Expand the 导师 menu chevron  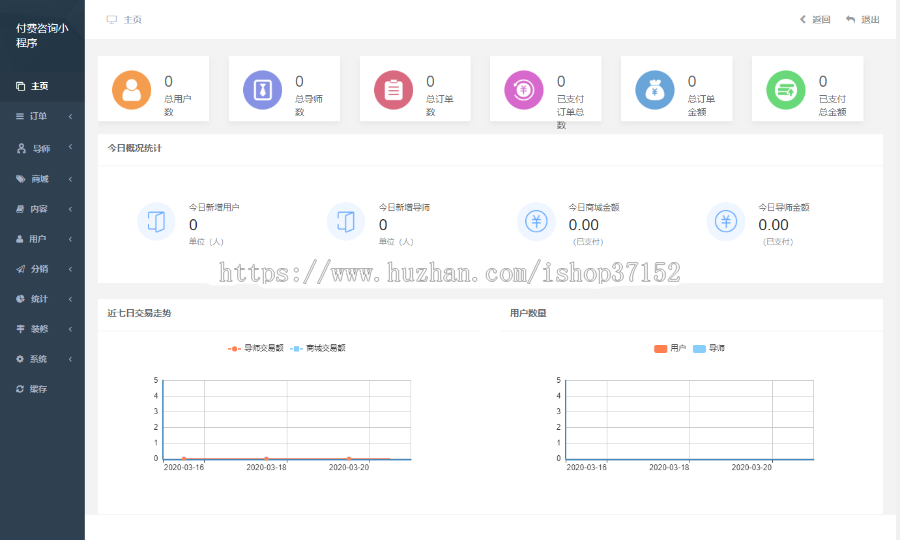(x=71, y=147)
